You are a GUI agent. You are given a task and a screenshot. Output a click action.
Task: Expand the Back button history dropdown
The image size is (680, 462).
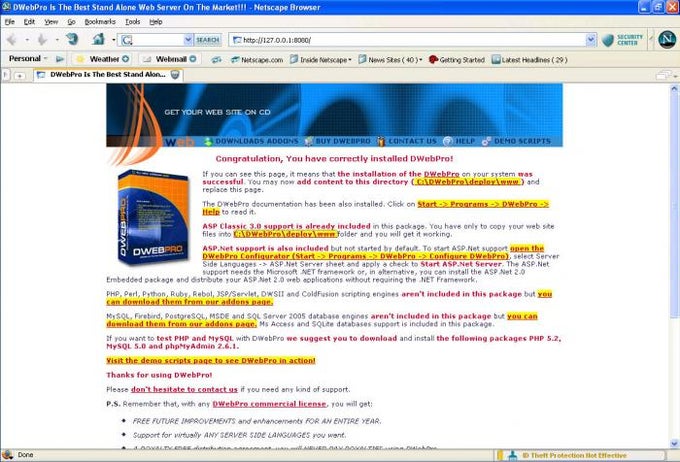click(x=27, y=40)
